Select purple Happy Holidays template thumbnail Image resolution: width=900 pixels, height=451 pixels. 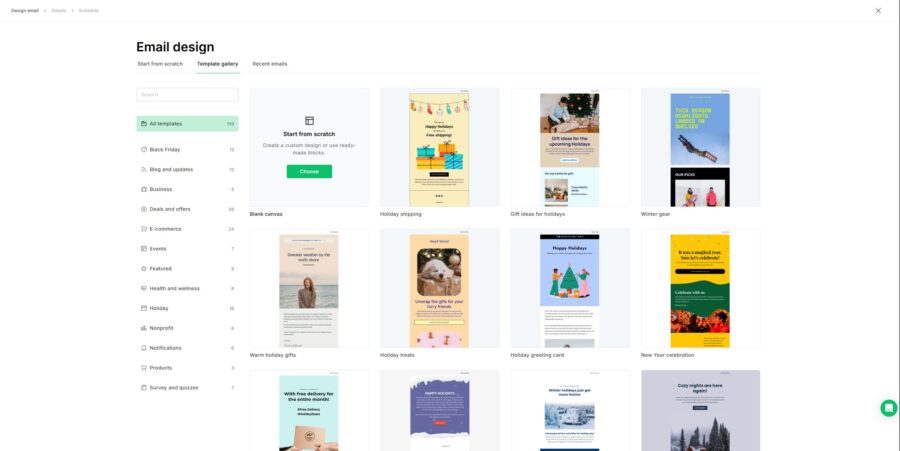pos(440,410)
